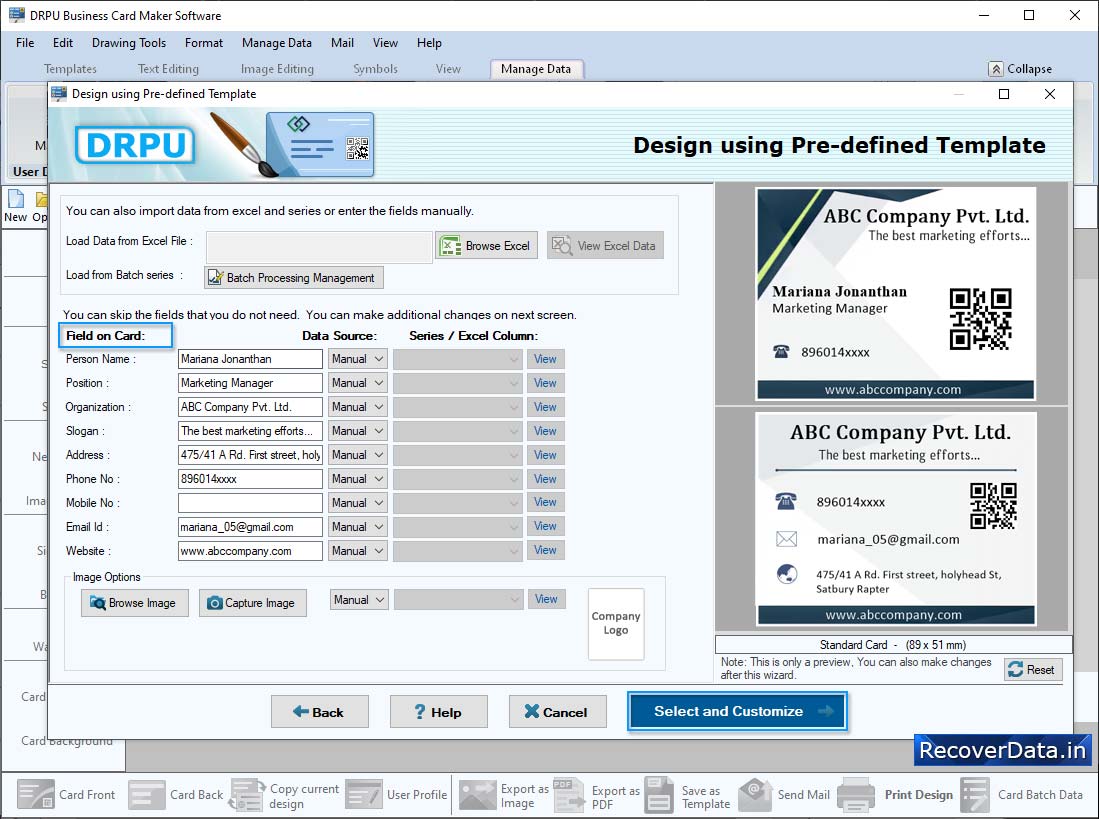Switch to the Manage Data tab
The width and height of the screenshot is (1099, 819).
pyautogui.click(x=536, y=69)
